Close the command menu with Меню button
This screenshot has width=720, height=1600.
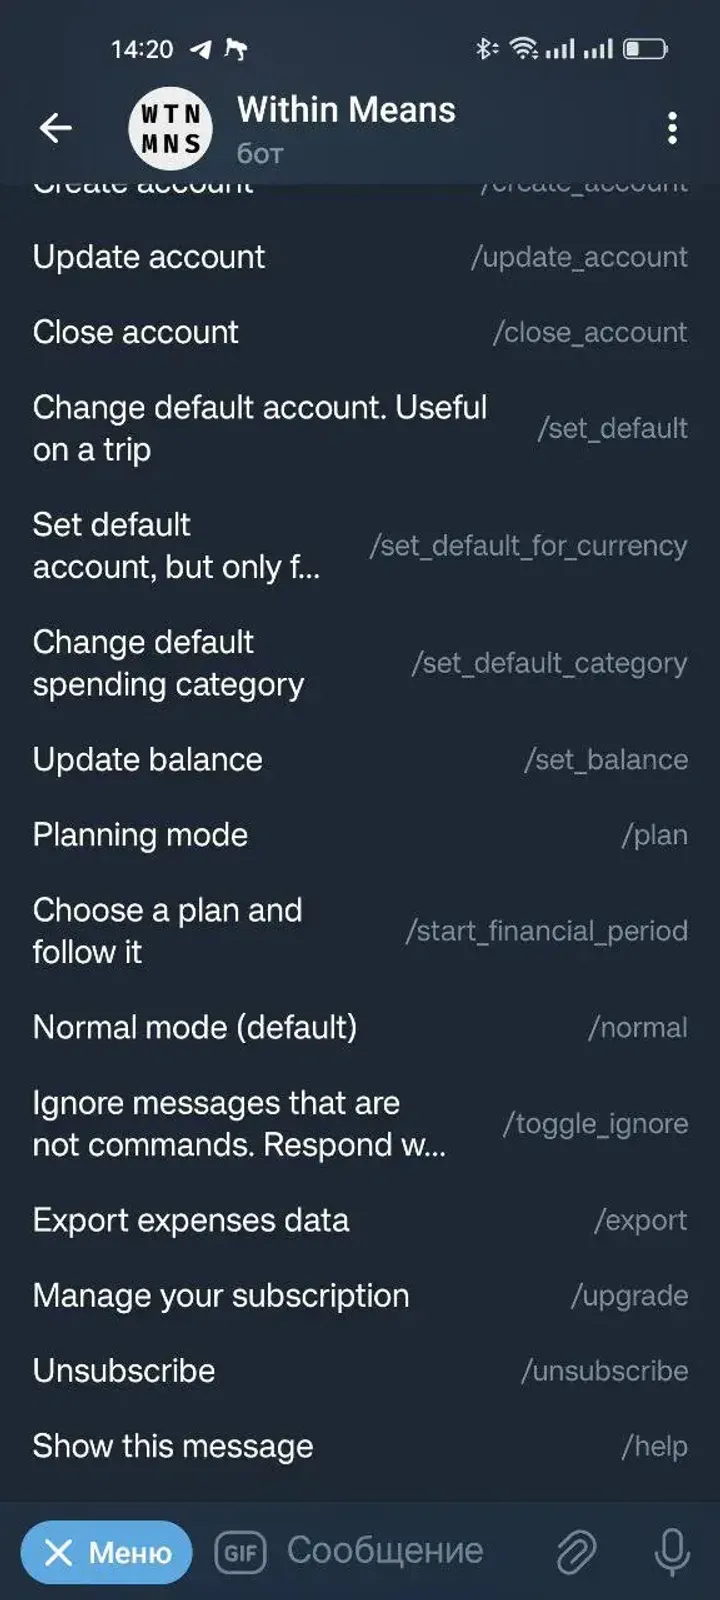(107, 1553)
